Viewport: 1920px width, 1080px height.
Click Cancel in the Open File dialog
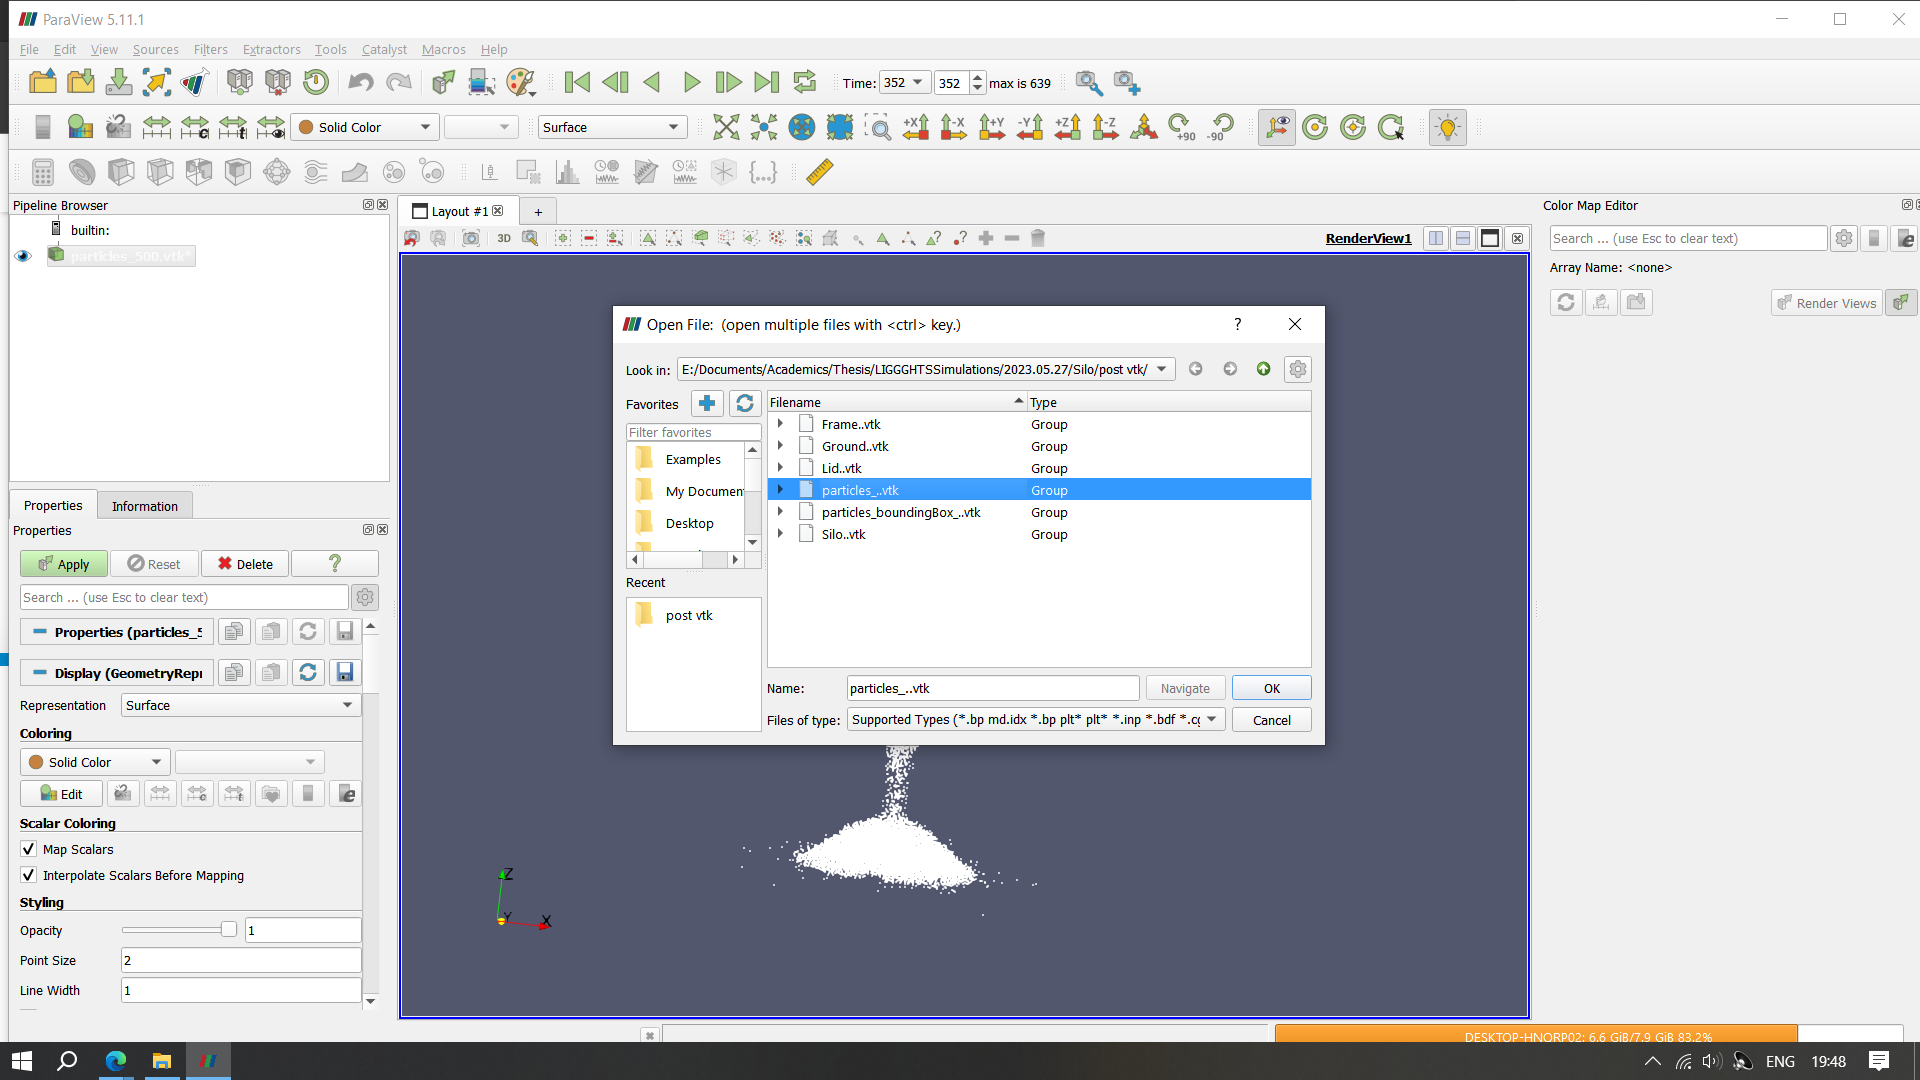pyautogui.click(x=1271, y=720)
